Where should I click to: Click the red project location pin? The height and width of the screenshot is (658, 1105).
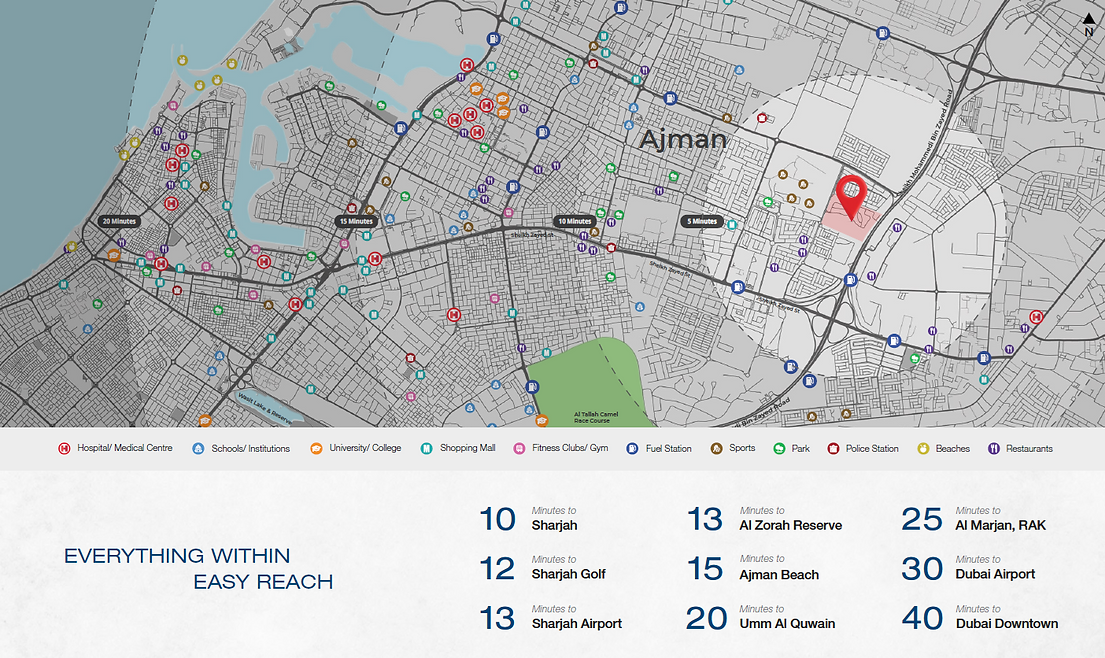(851, 197)
